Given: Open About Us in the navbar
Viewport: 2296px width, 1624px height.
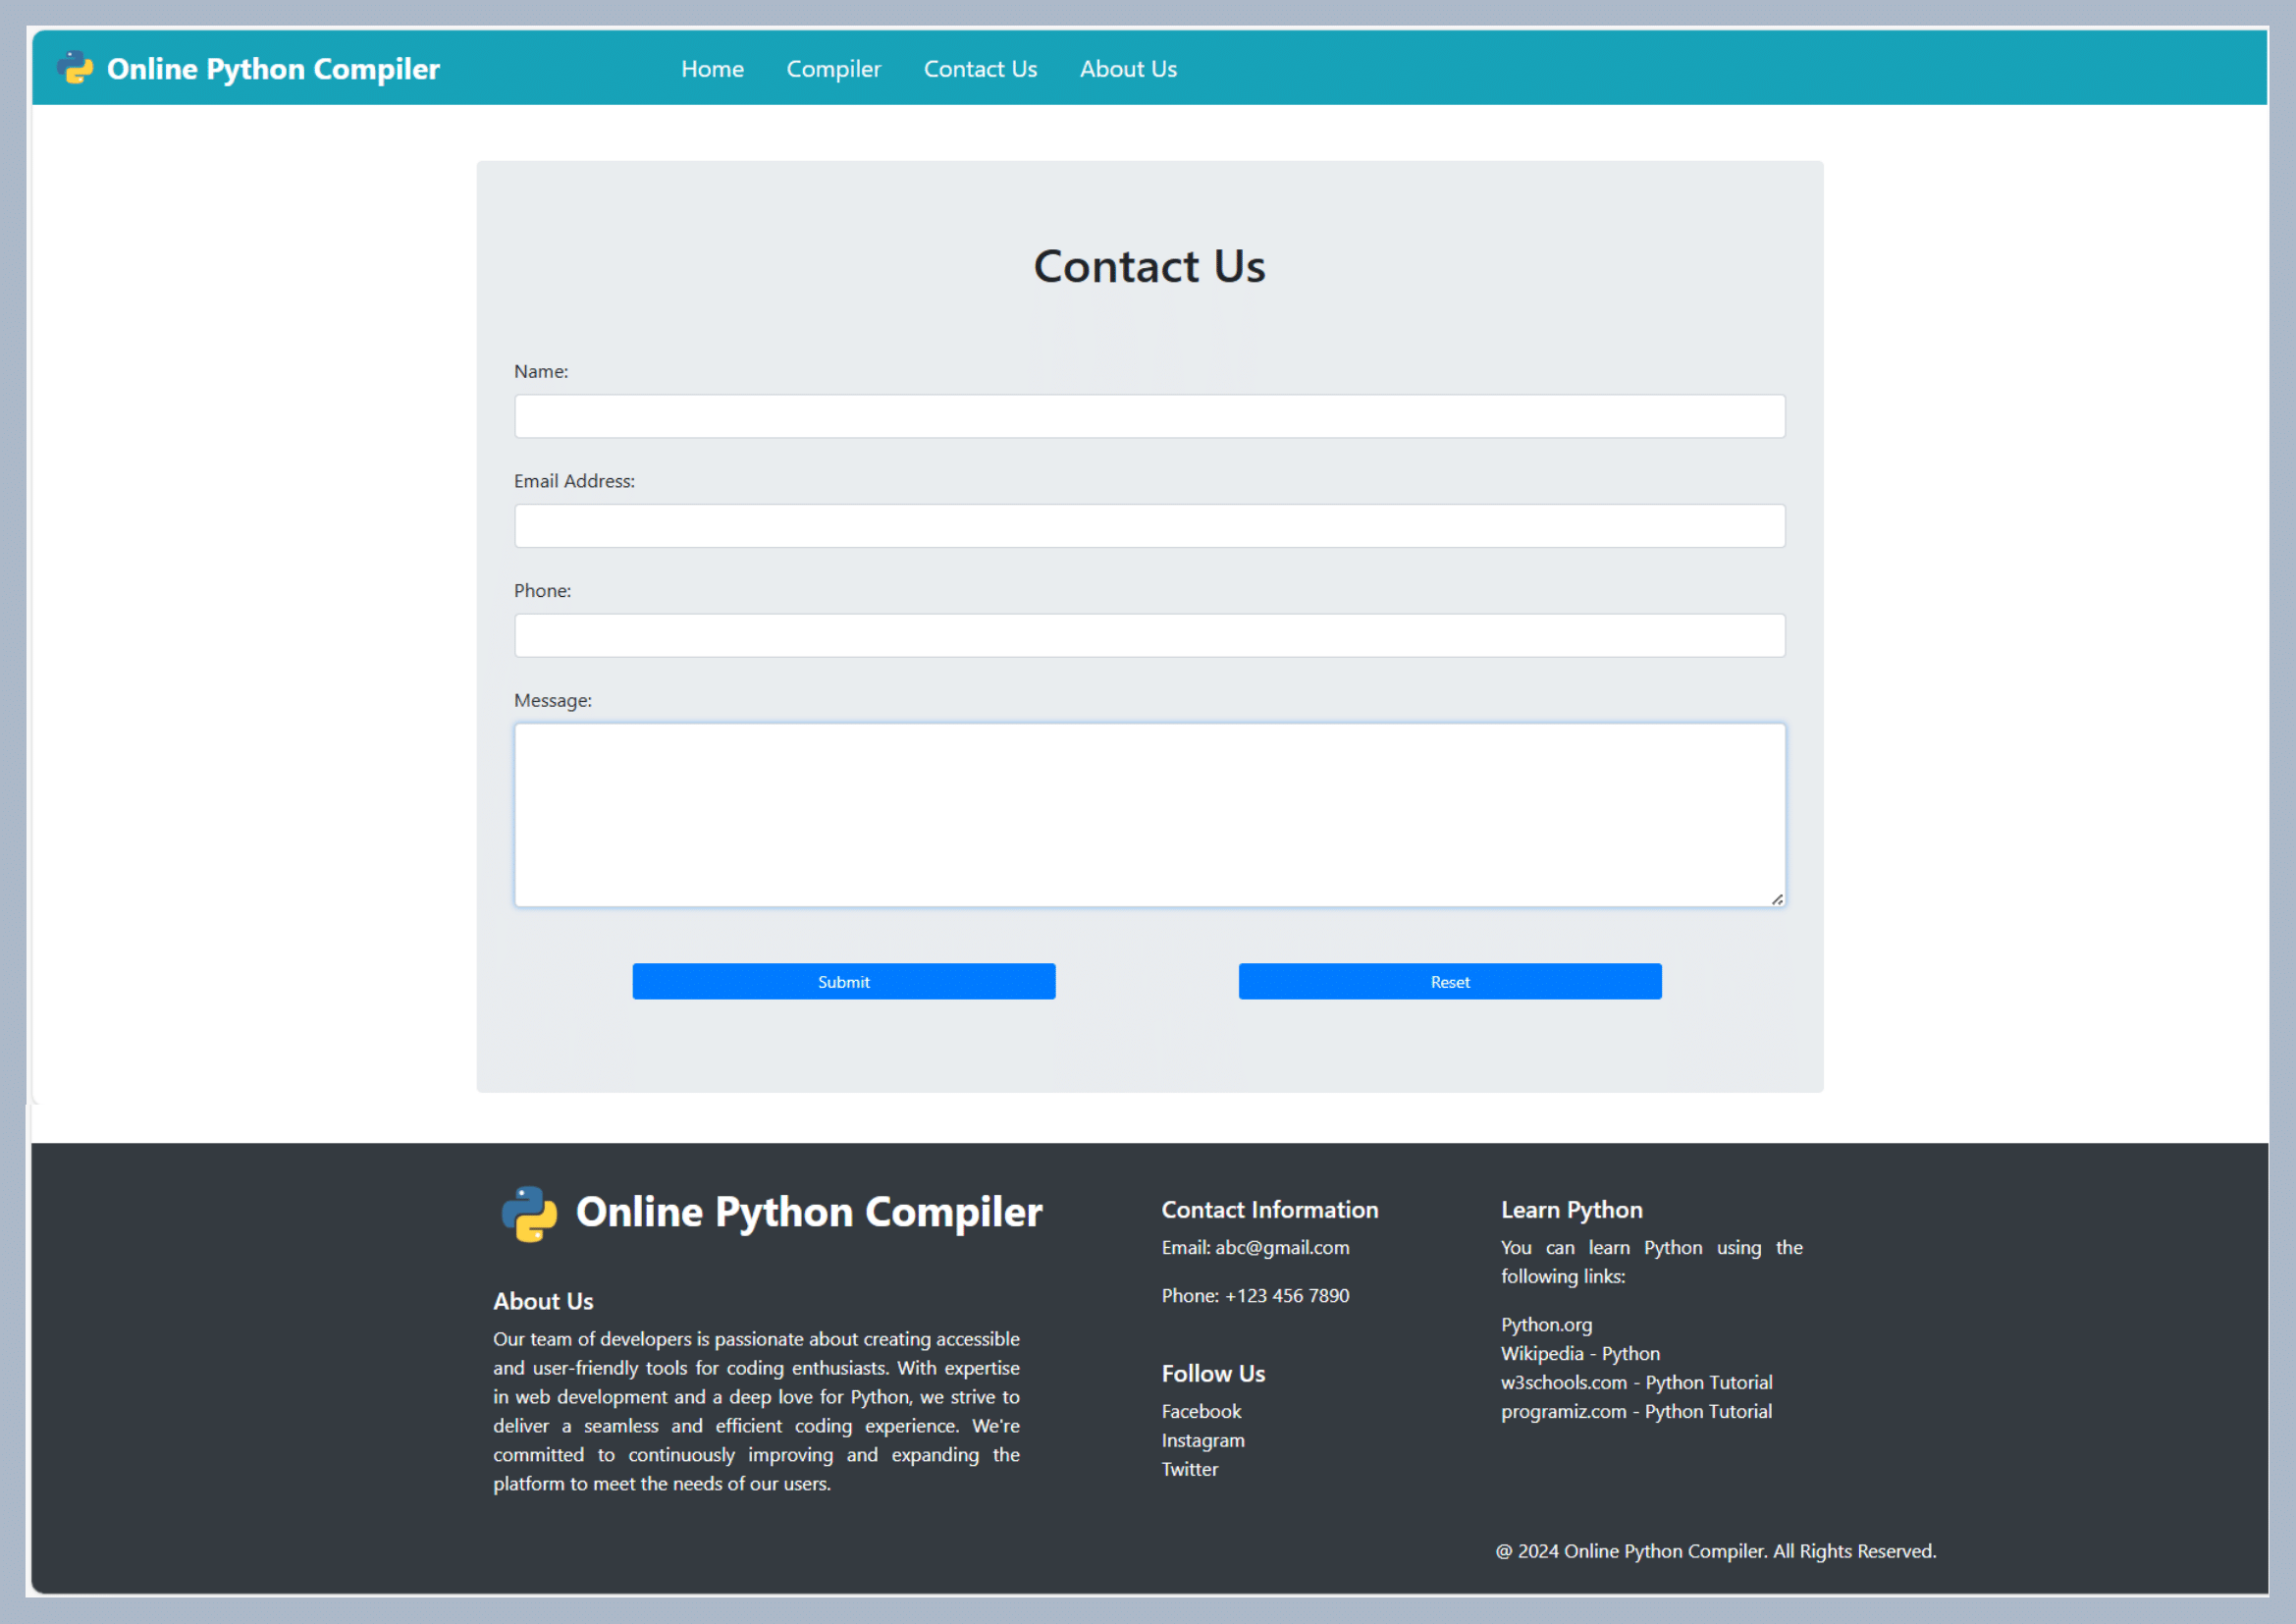Looking at the screenshot, I should pyautogui.click(x=1127, y=69).
